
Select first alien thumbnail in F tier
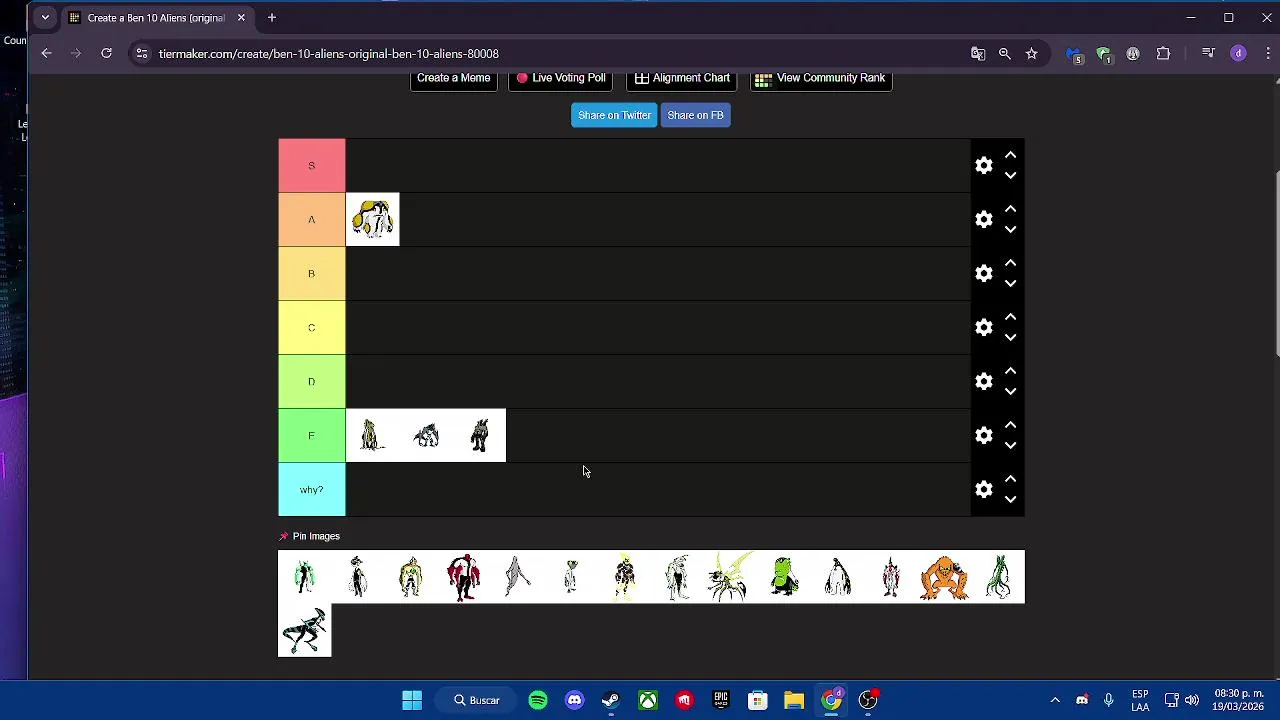(x=372, y=435)
